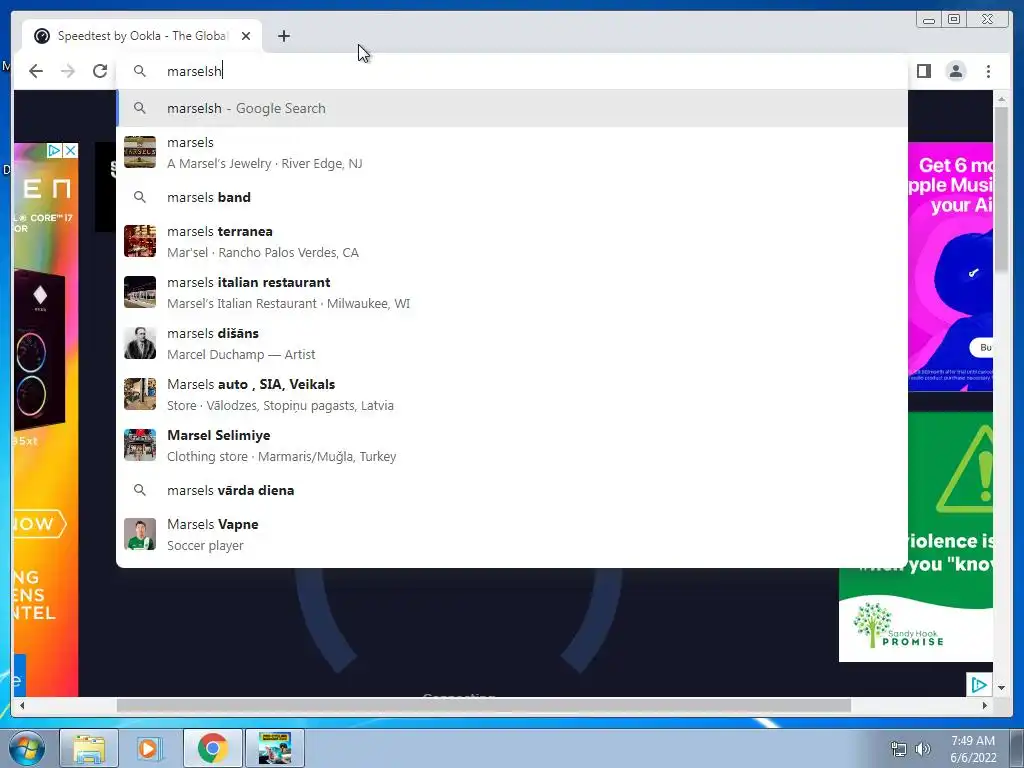Choose 'Marsels Vapne' soccer player suggestion
This screenshot has height=768, width=1024.
pos(512,534)
